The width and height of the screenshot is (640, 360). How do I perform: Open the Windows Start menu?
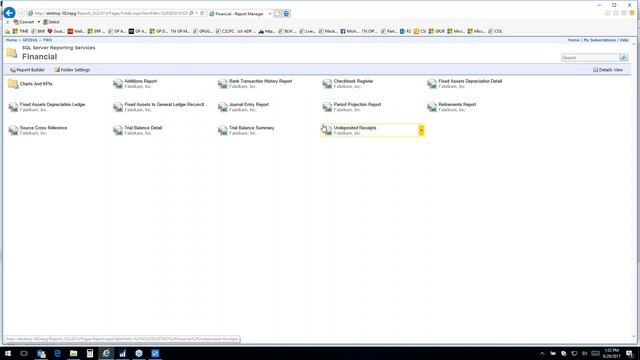pos(8,353)
